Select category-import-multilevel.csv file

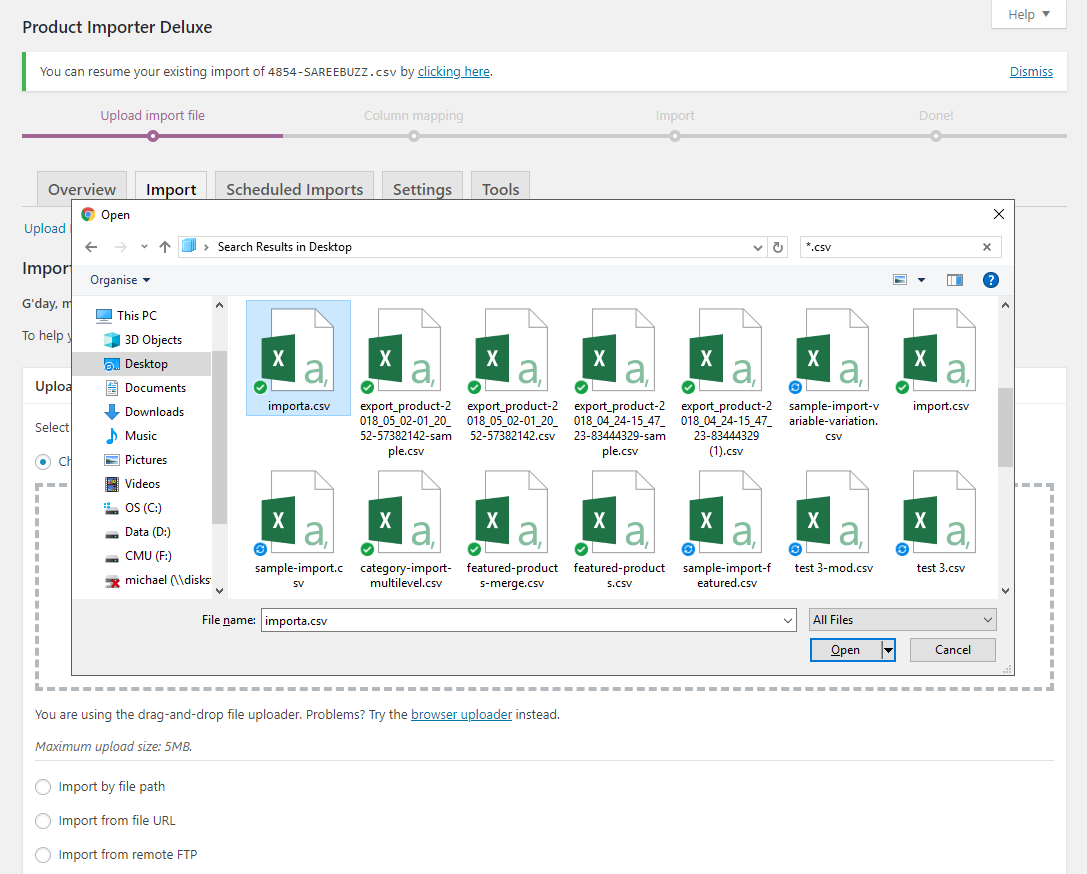pos(406,530)
